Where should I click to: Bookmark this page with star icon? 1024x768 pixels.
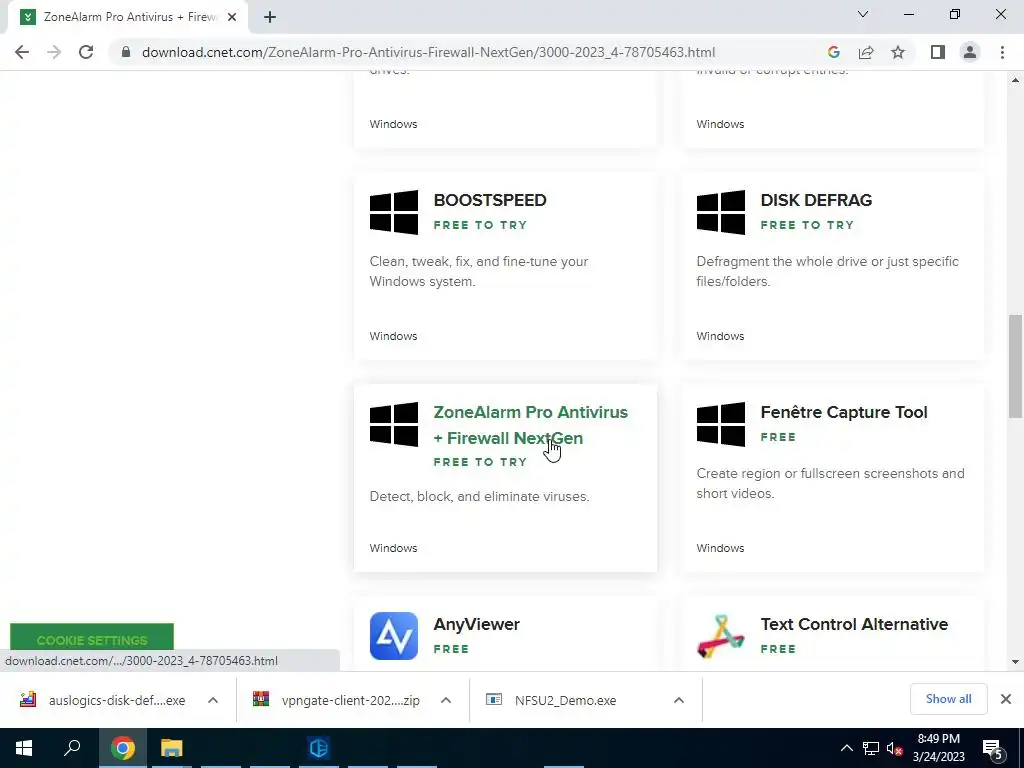click(x=898, y=52)
